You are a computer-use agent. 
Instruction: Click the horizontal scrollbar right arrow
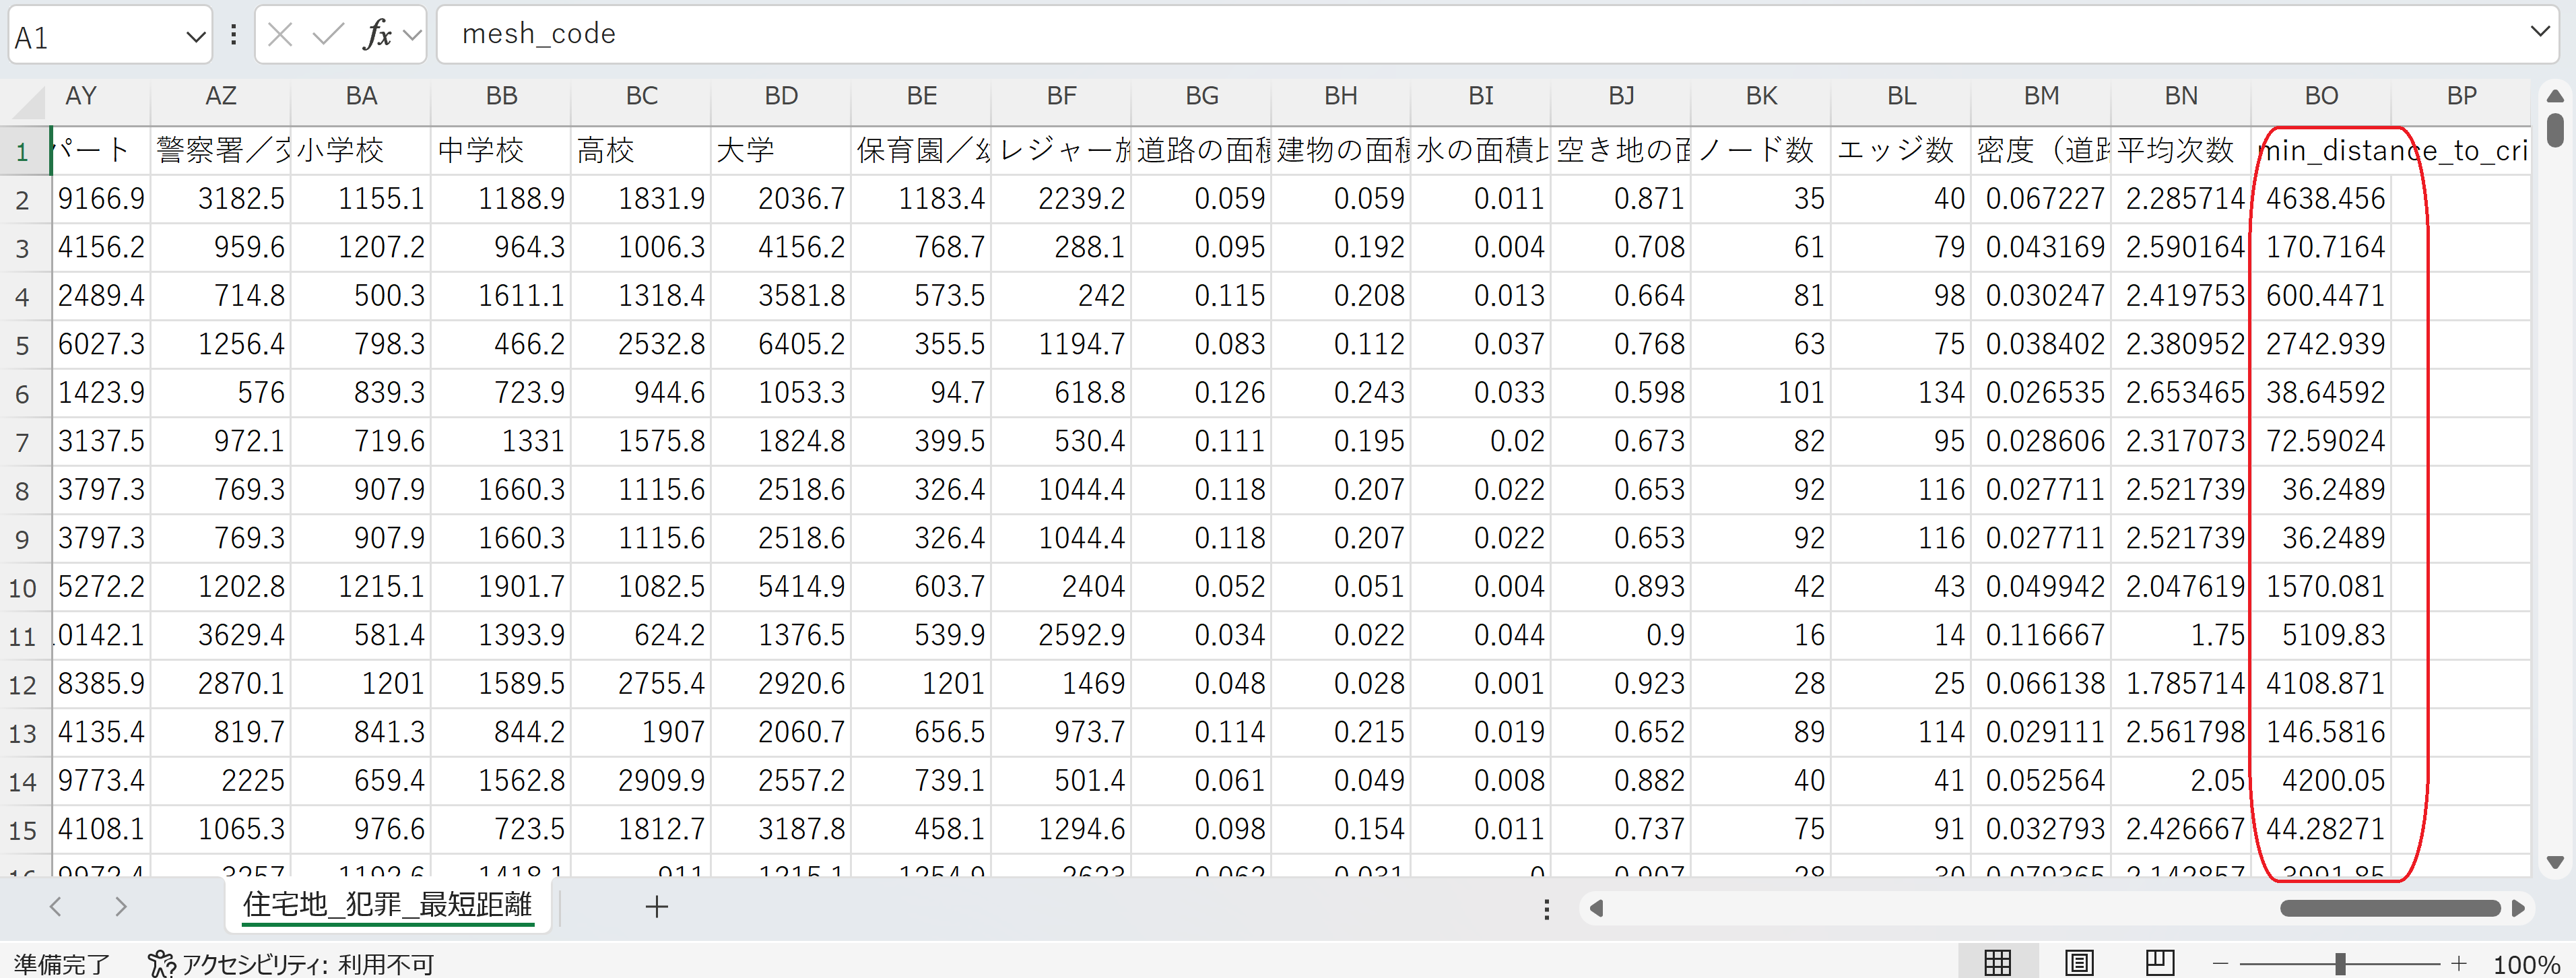coord(2518,908)
